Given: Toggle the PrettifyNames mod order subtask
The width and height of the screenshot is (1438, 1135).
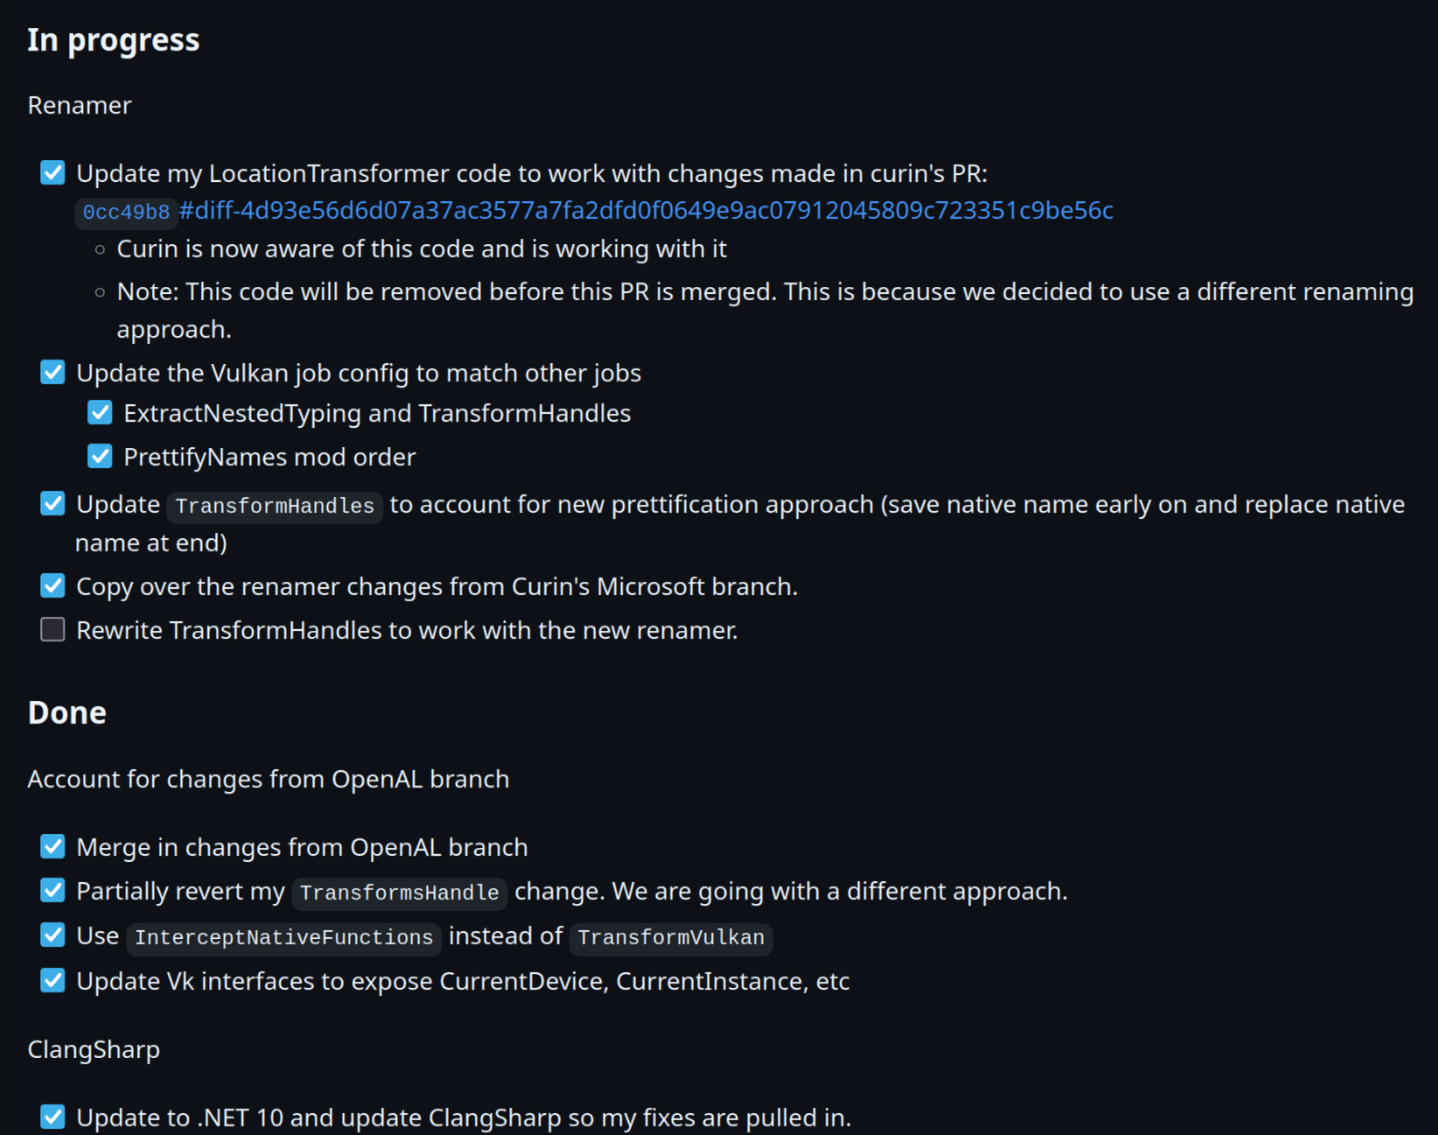Looking at the screenshot, I should coord(100,457).
